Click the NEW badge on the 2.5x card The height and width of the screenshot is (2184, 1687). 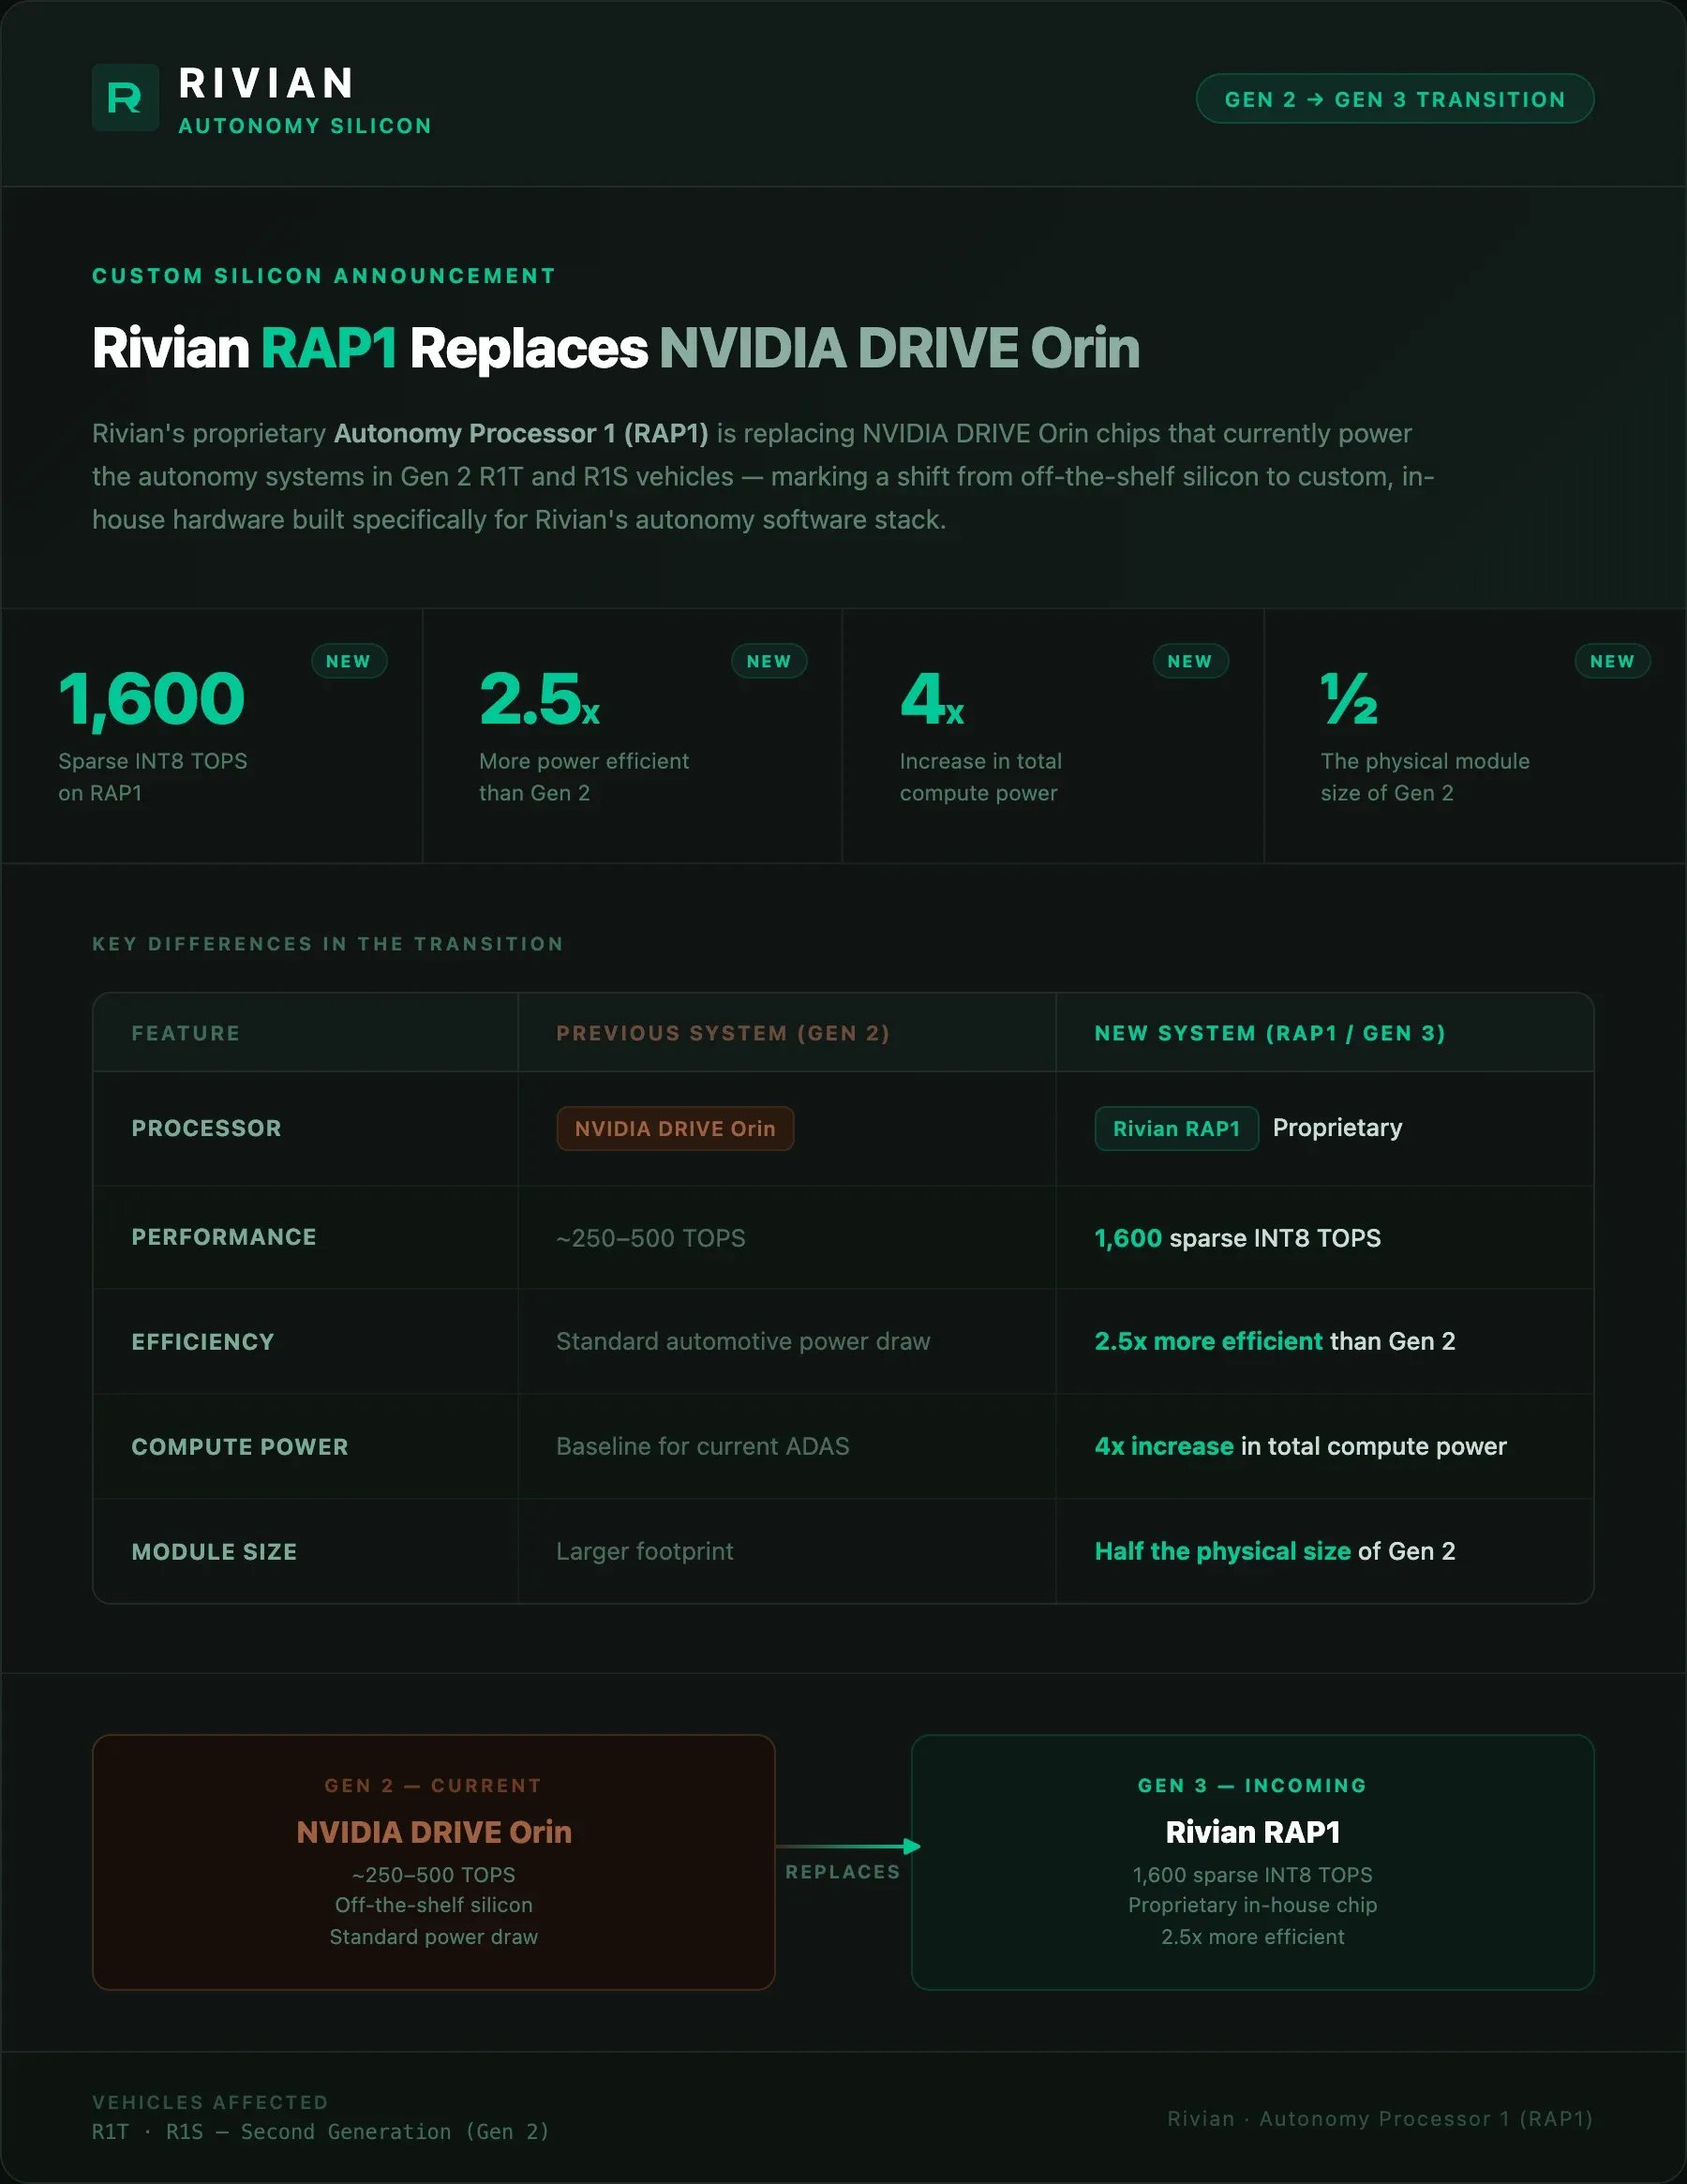(x=769, y=661)
